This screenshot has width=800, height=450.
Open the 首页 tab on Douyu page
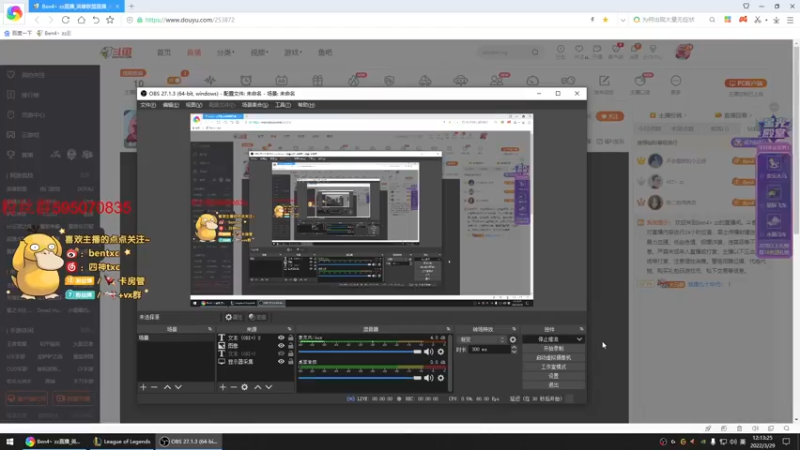(x=164, y=53)
